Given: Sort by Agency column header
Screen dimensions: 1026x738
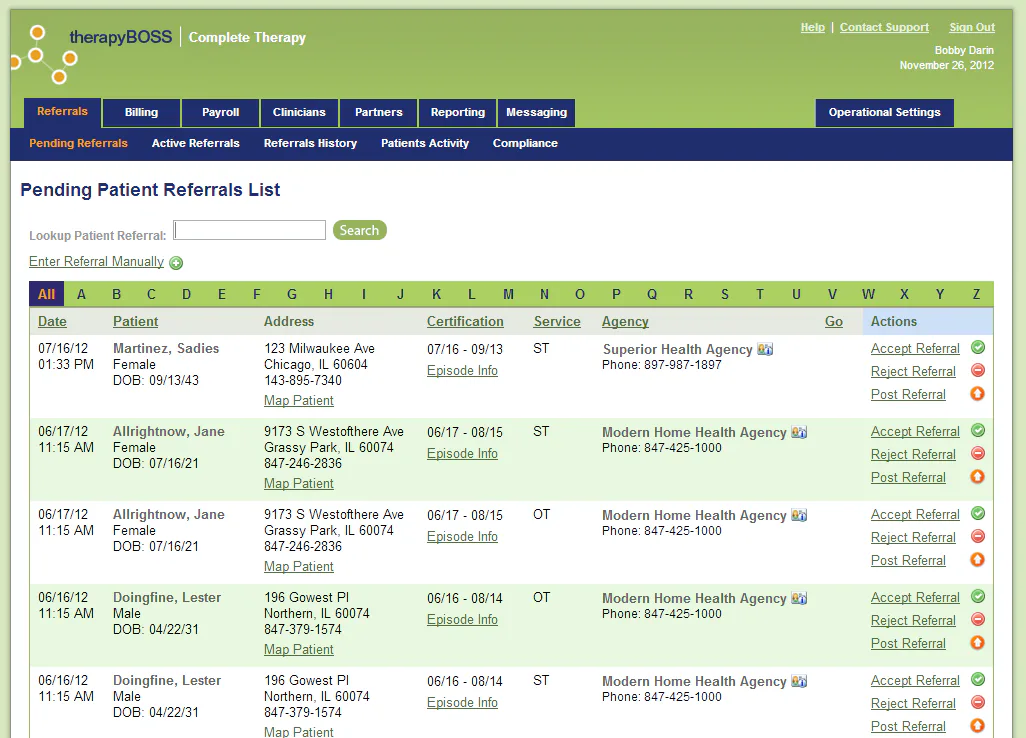Looking at the screenshot, I should pos(625,321).
